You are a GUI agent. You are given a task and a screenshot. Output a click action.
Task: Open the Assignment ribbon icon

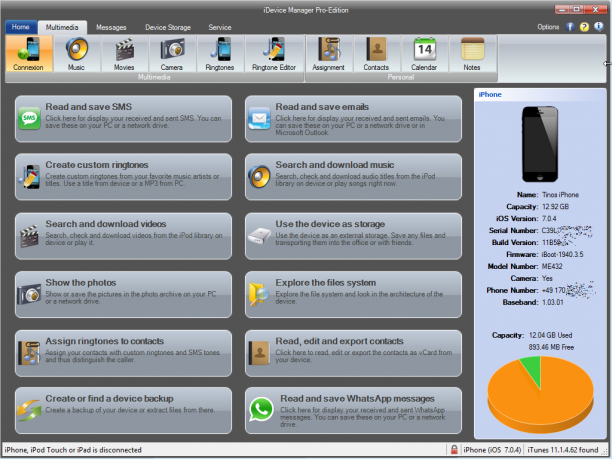pos(329,54)
